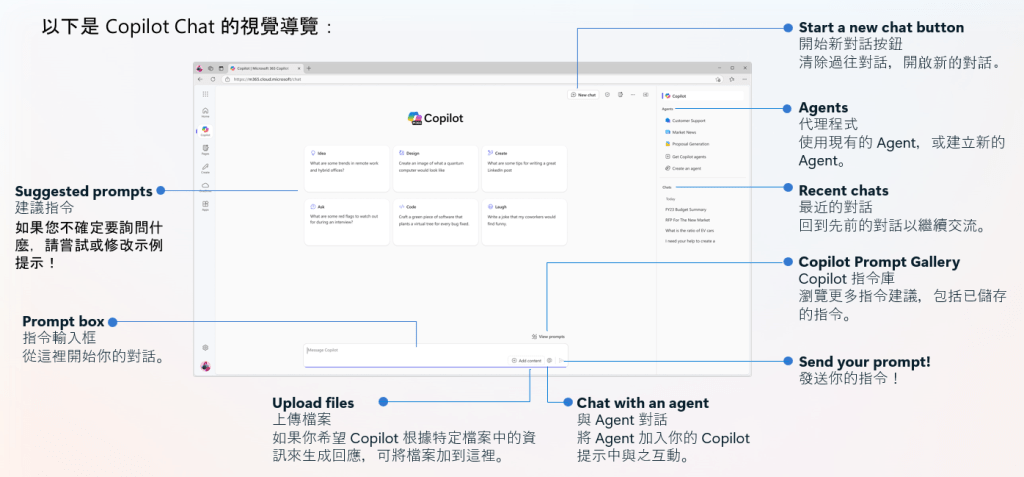
Task: Select the Code suggested prompt card
Action: (435, 222)
